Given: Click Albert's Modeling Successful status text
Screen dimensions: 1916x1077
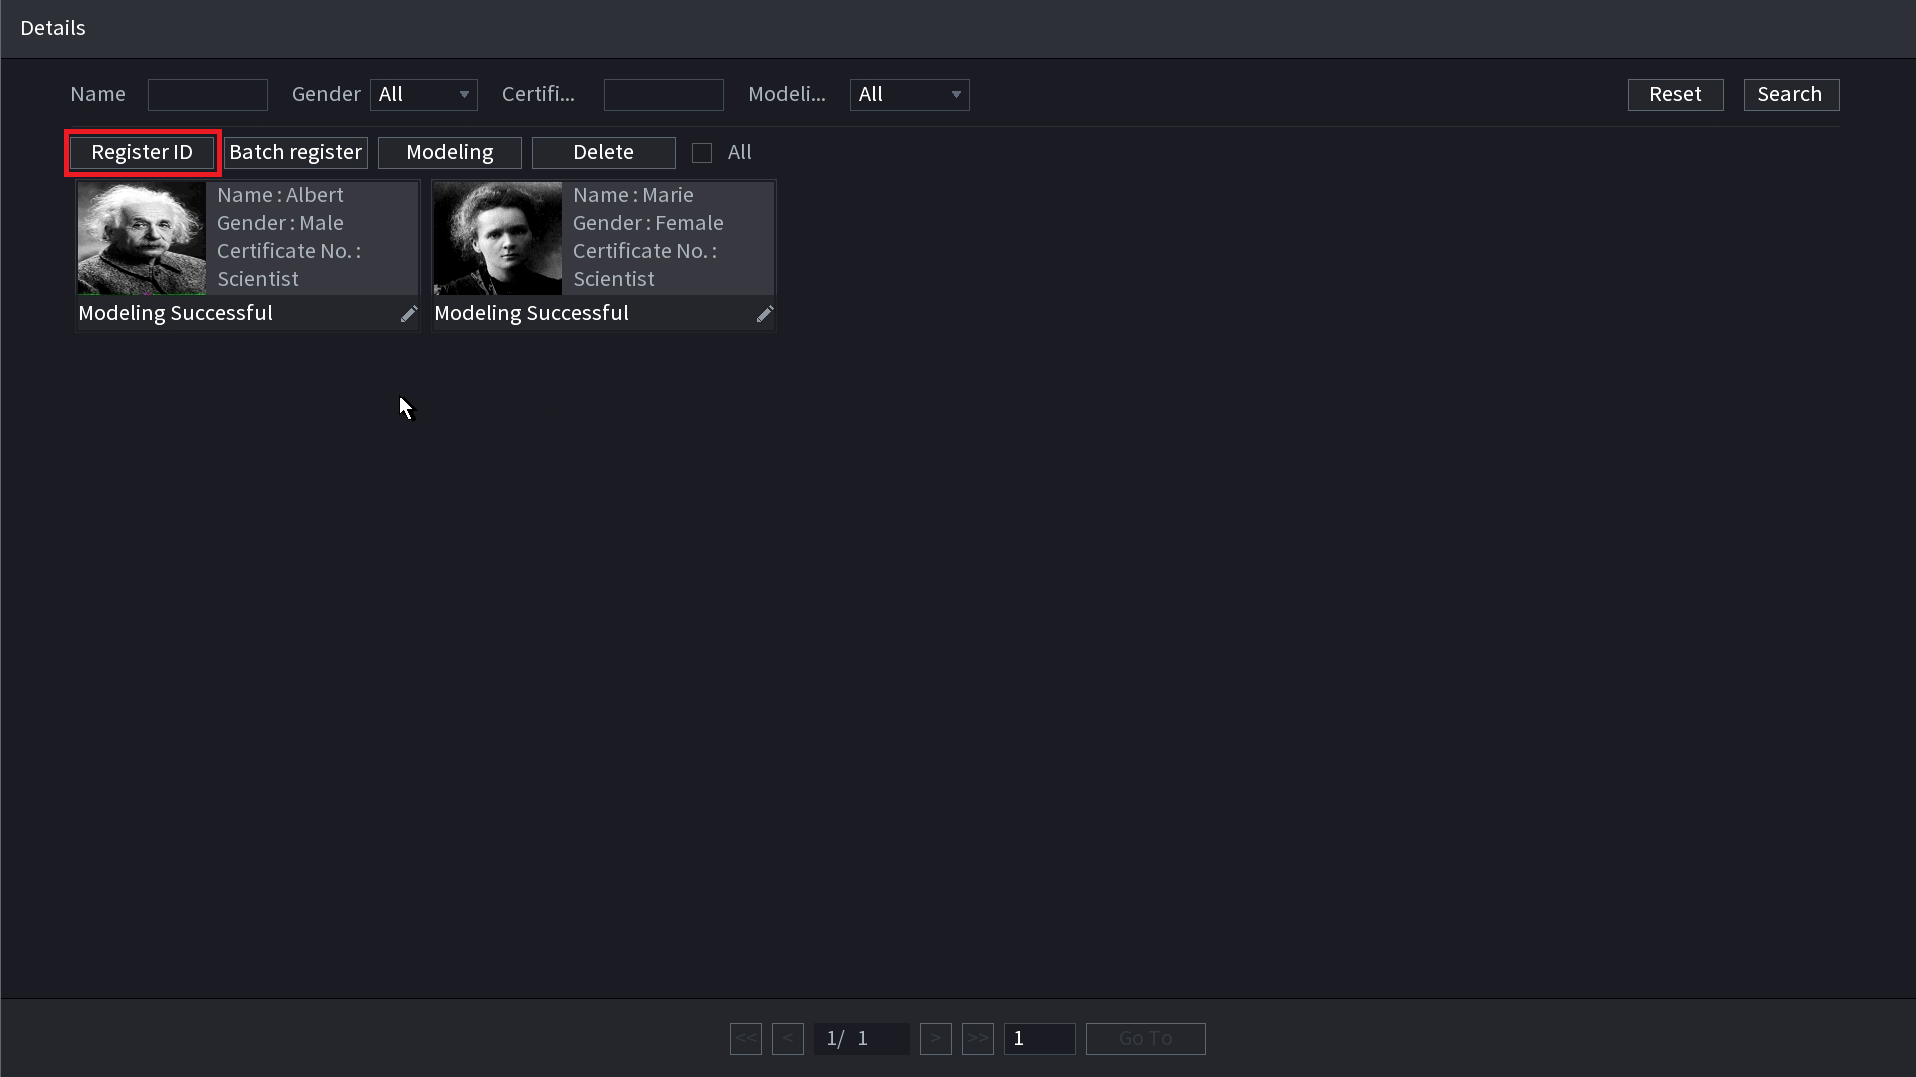Looking at the screenshot, I should click(176, 314).
